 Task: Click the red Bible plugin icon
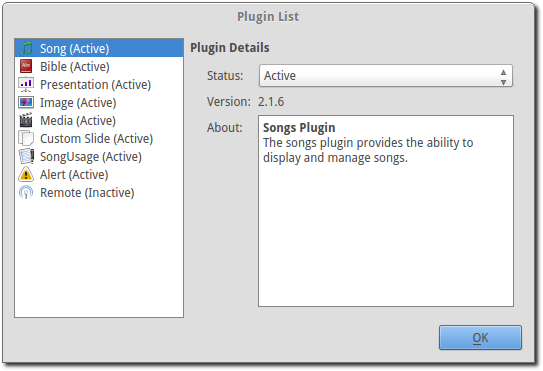point(26,66)
